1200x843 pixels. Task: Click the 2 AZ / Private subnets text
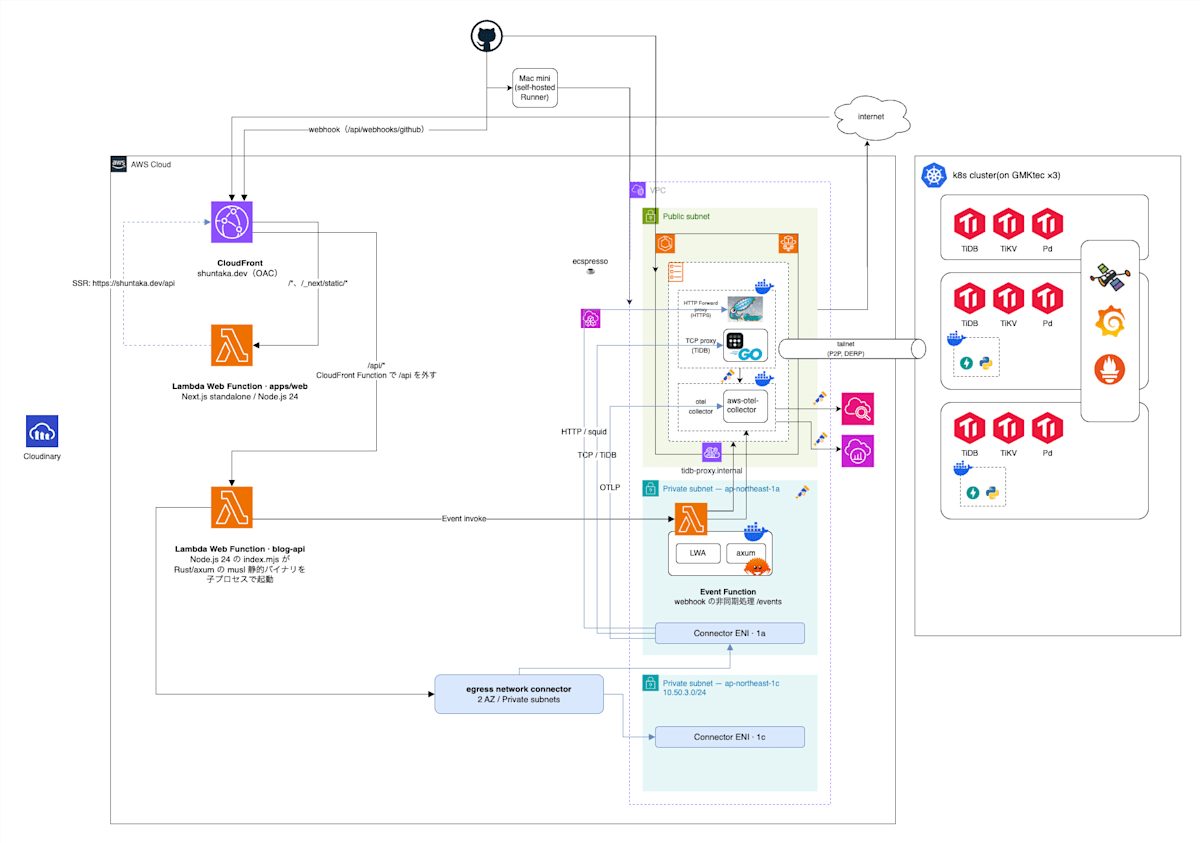(519, 700)
